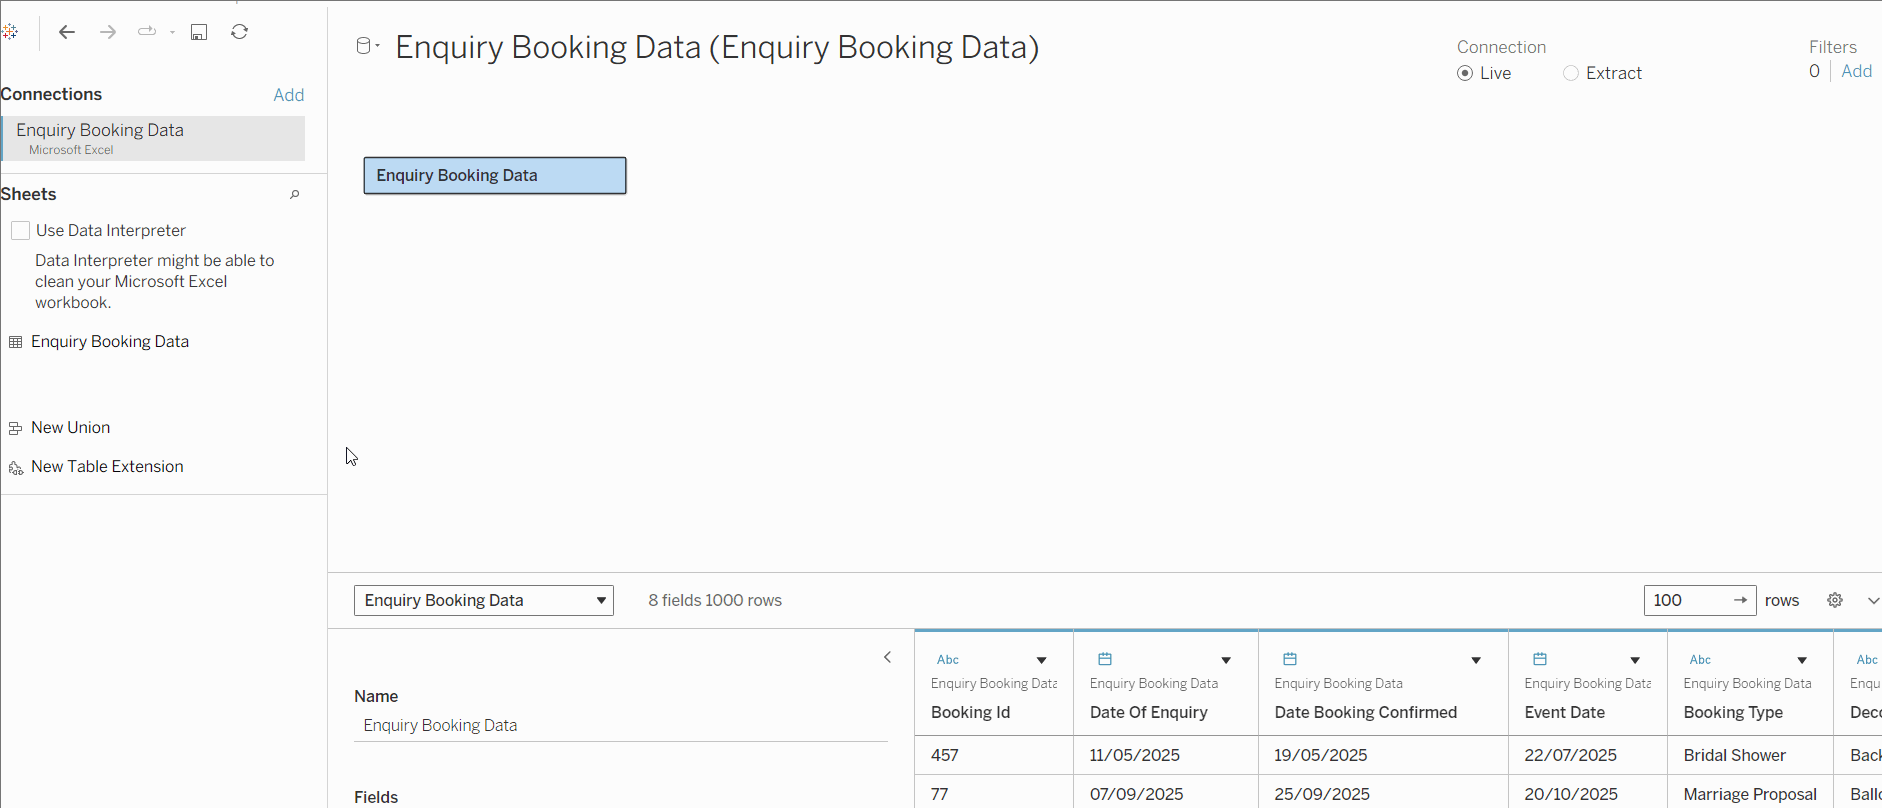This screenshot has height=808, width=1882.
Task: Enable Use Data Interpreter checkbox
Action: pos(20,231)
